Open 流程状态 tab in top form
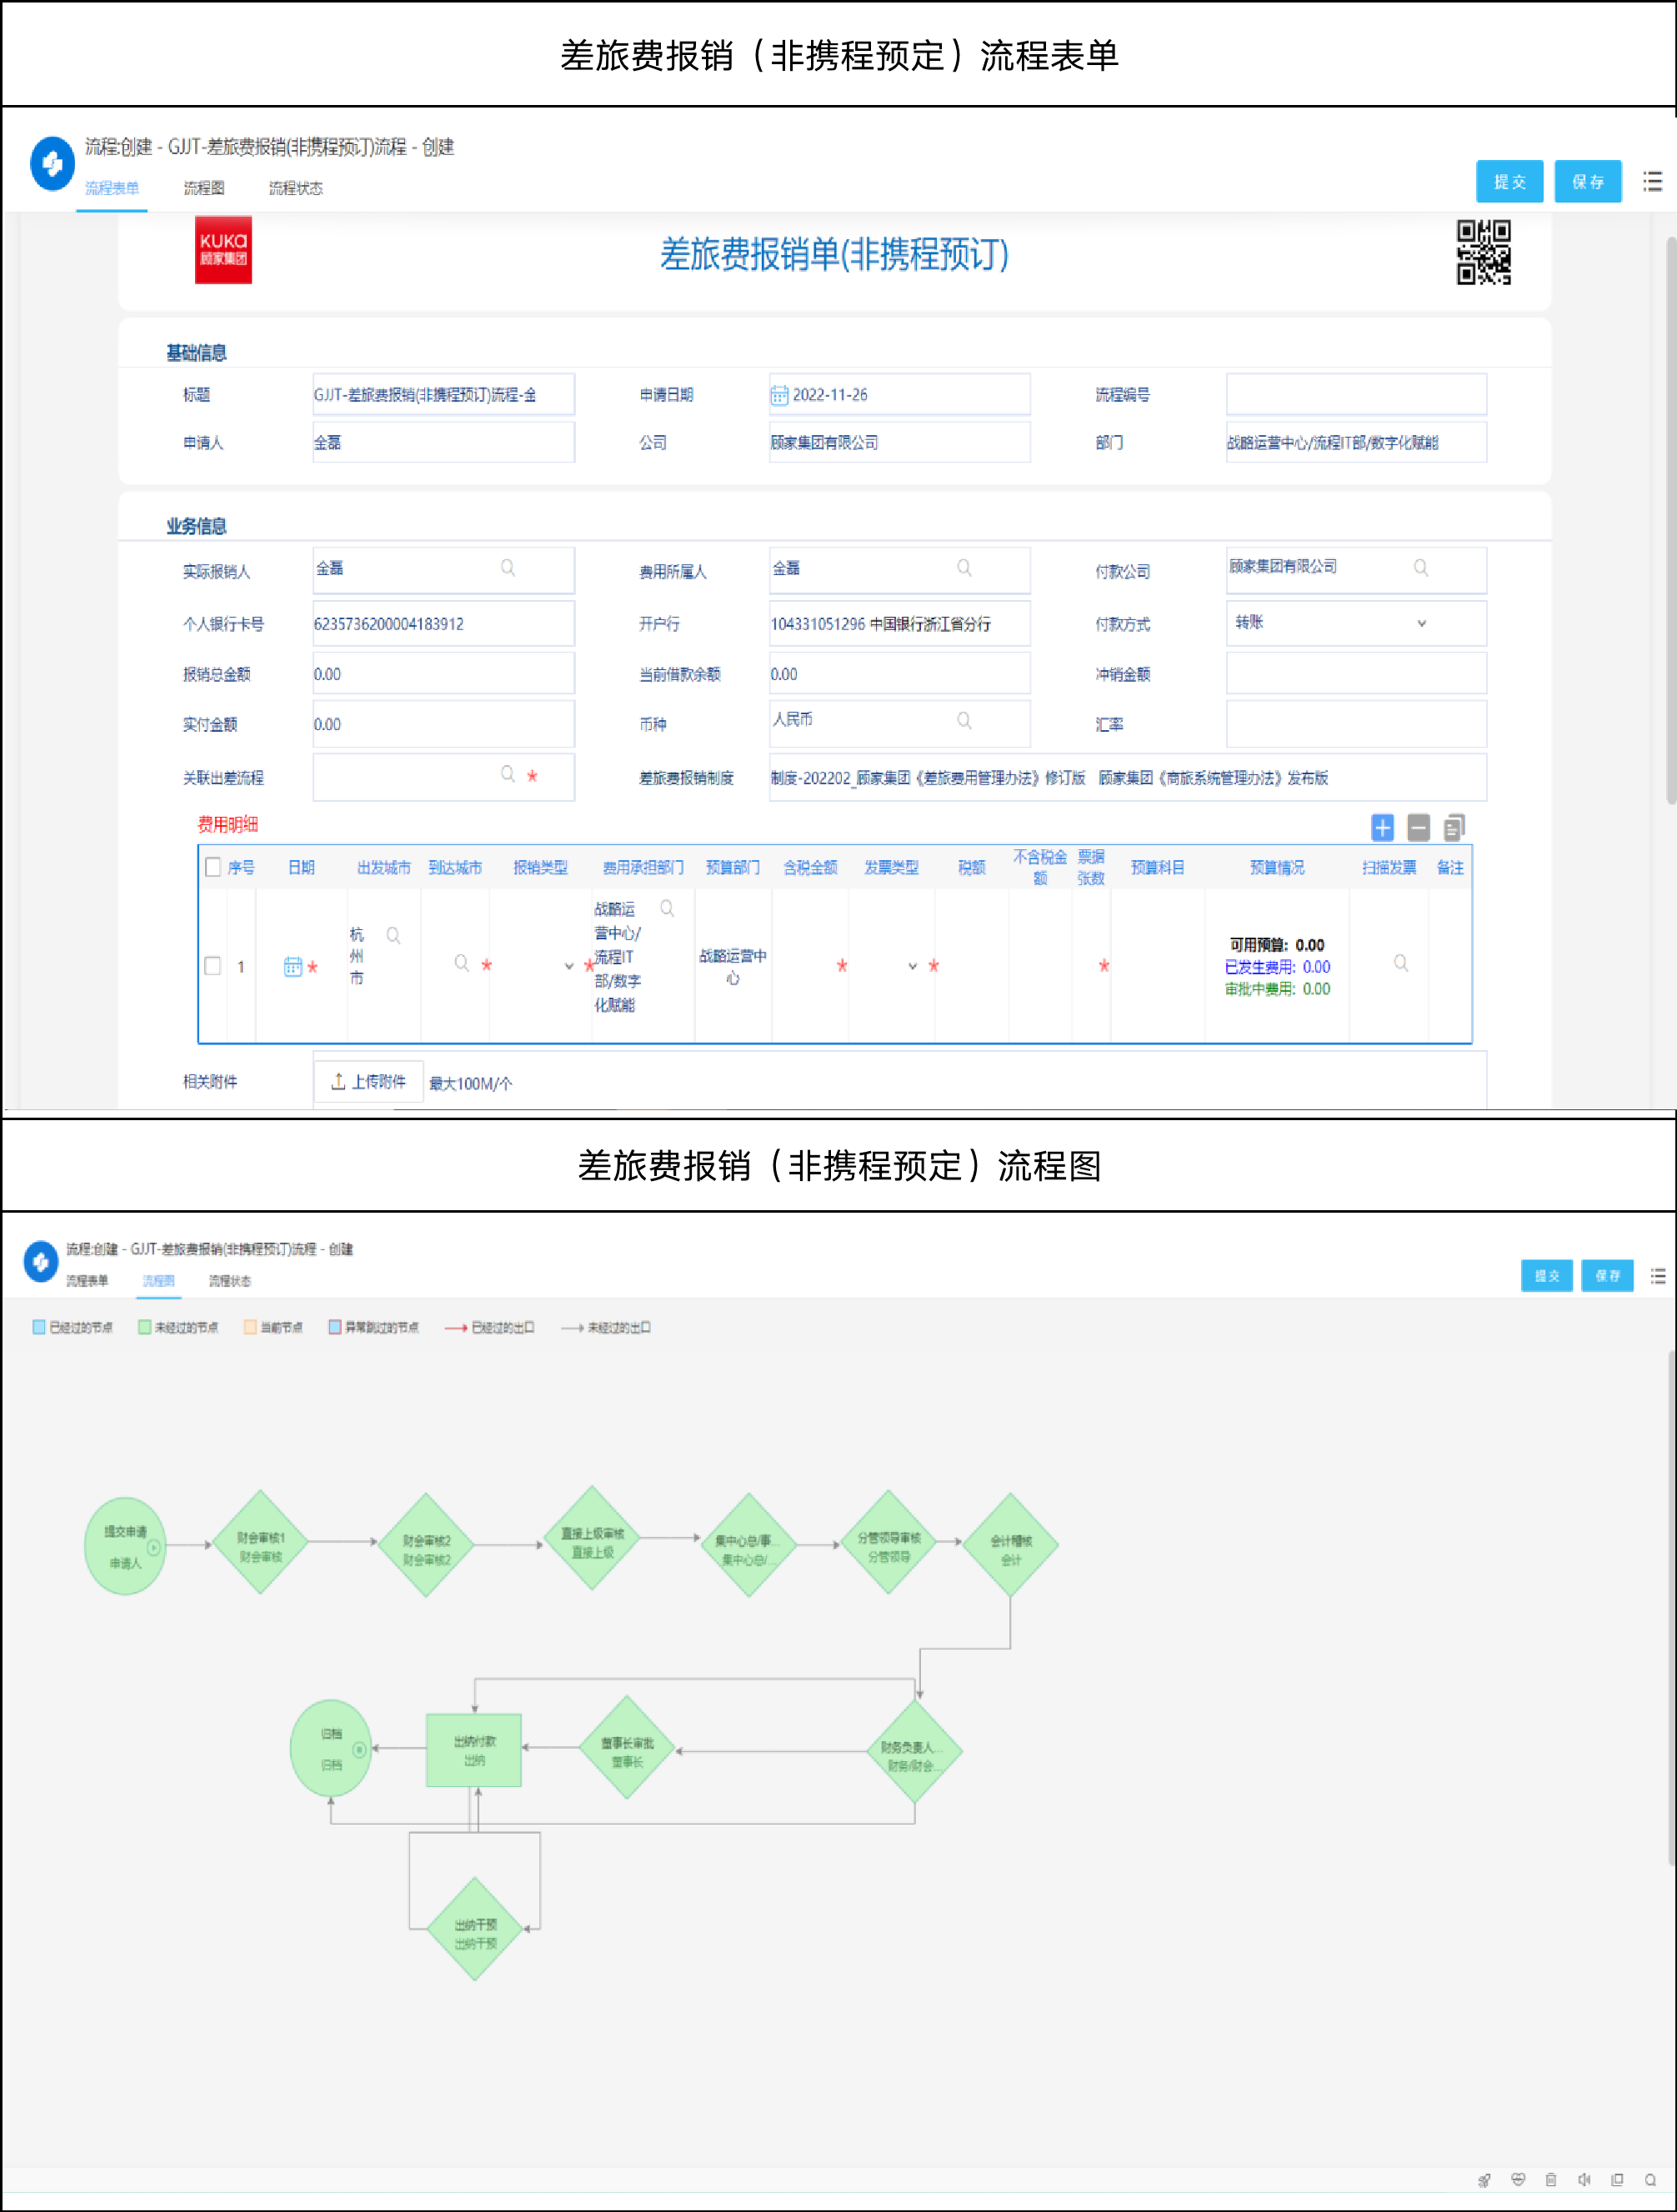The width and height of the screenshot is (1677, 2212). point(295,188)
